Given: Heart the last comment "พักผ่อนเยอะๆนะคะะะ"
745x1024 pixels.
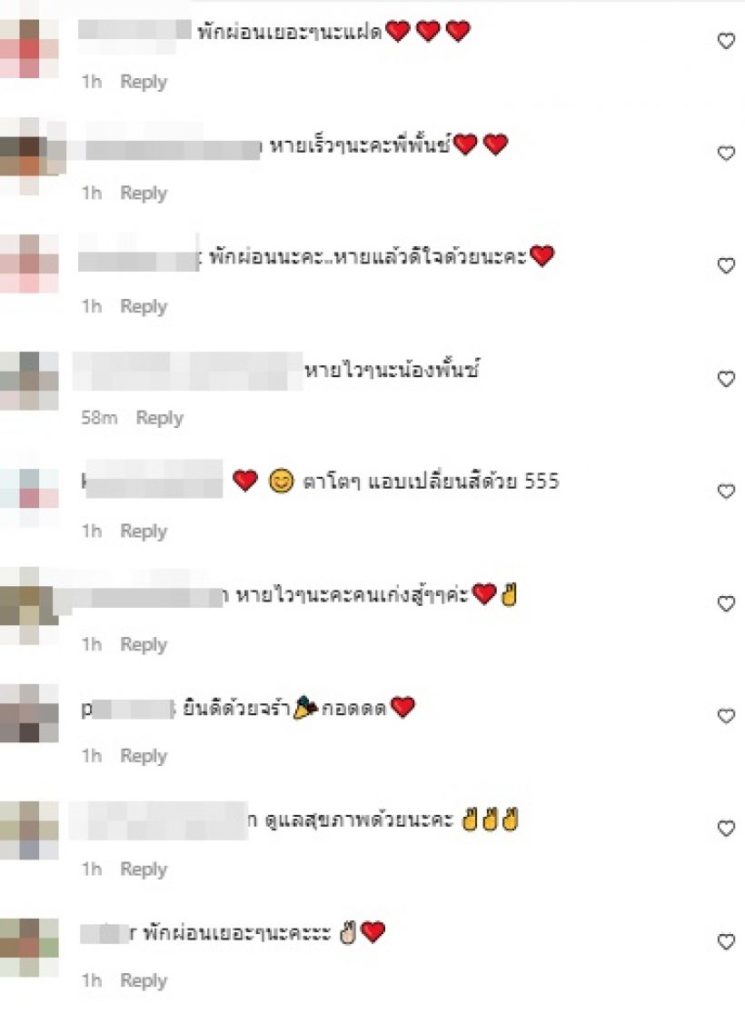Looking at the screenshot, I should click(x=726, y=941).
